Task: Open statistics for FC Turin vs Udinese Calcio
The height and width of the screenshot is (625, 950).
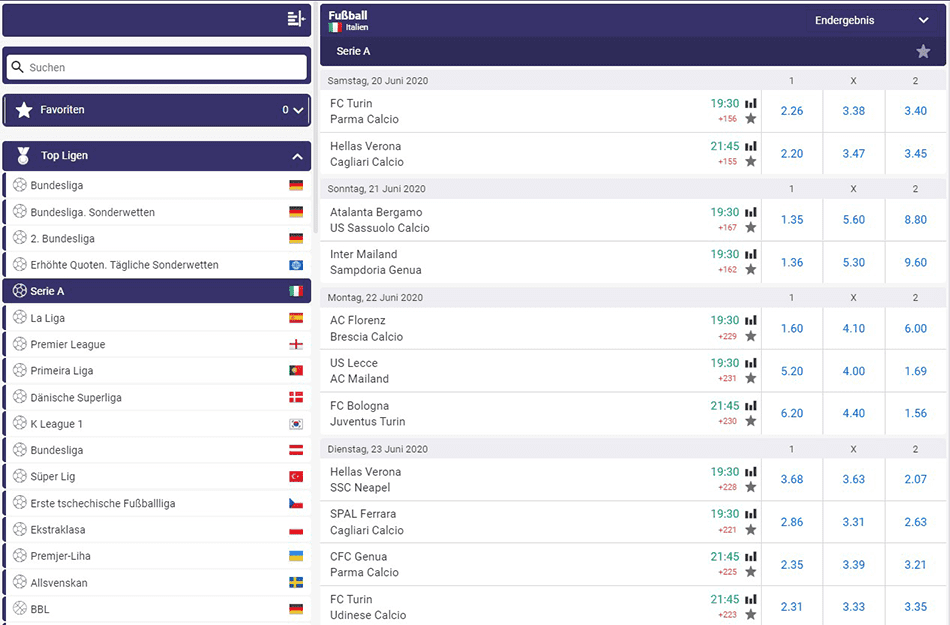Action: (751, 599)
